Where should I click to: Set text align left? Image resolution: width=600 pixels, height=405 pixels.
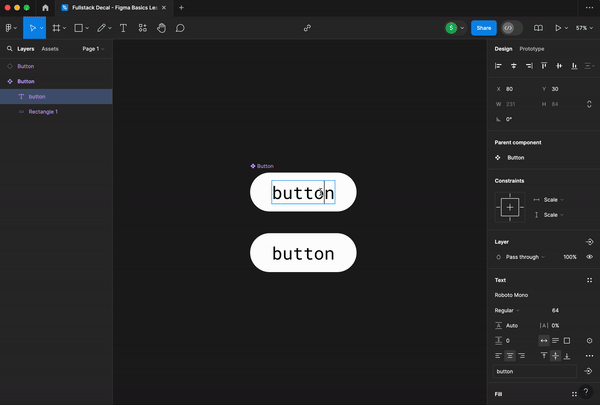tap(498, 356)
